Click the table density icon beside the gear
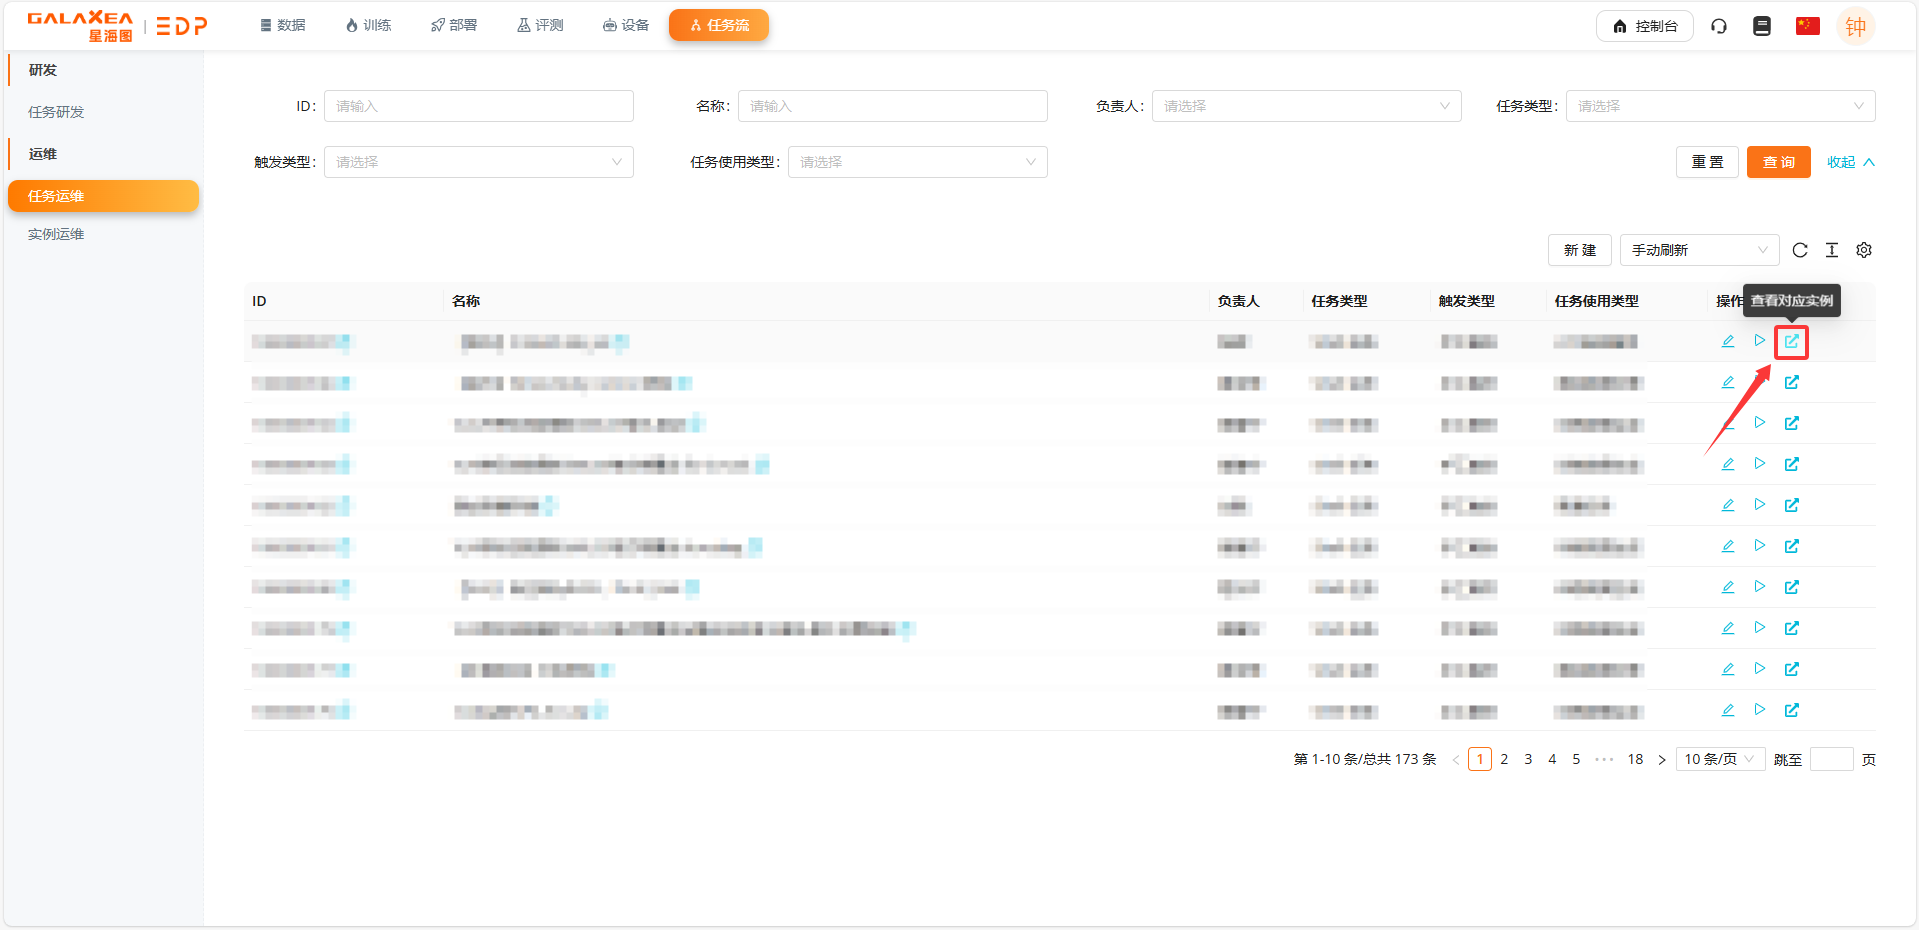The width and height of the screenshot is (1919, 930). (x=1831, y=250)
